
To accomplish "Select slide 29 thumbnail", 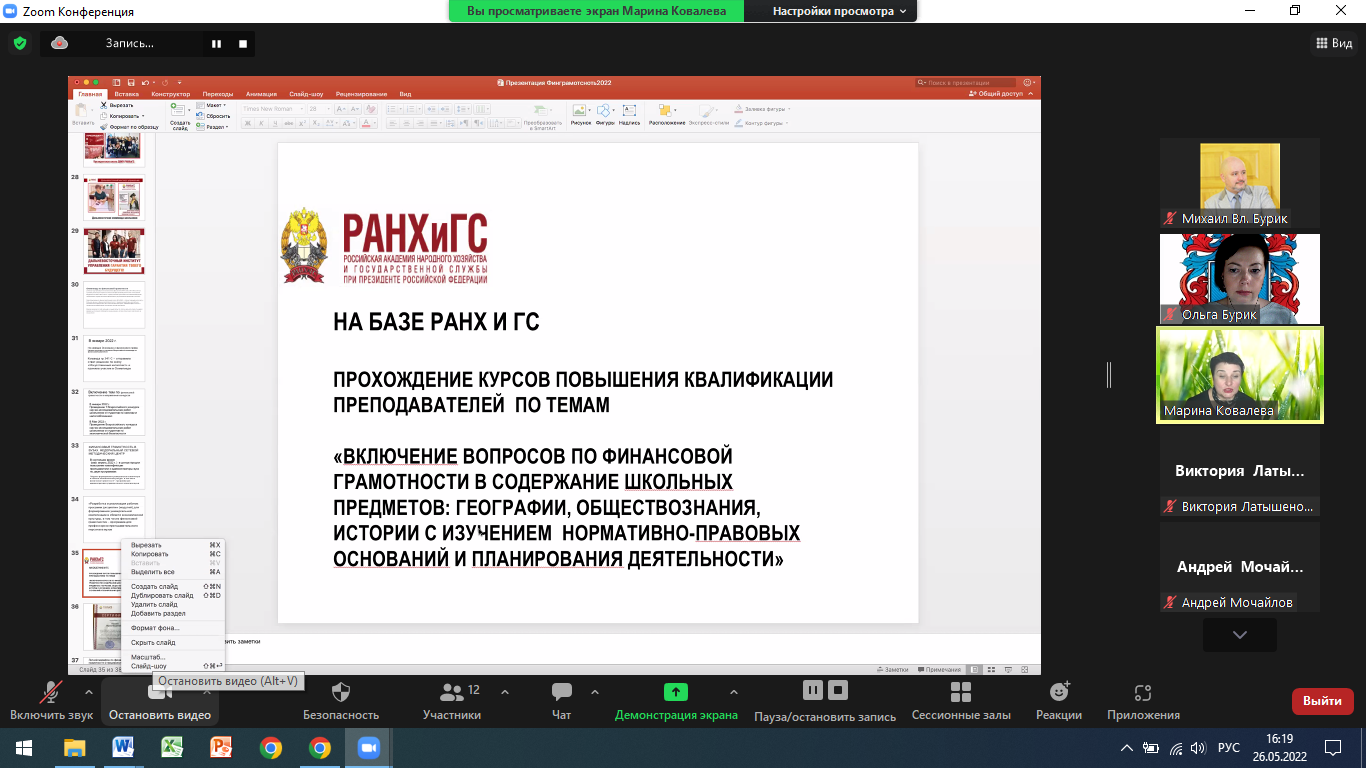I will [114, 251].
